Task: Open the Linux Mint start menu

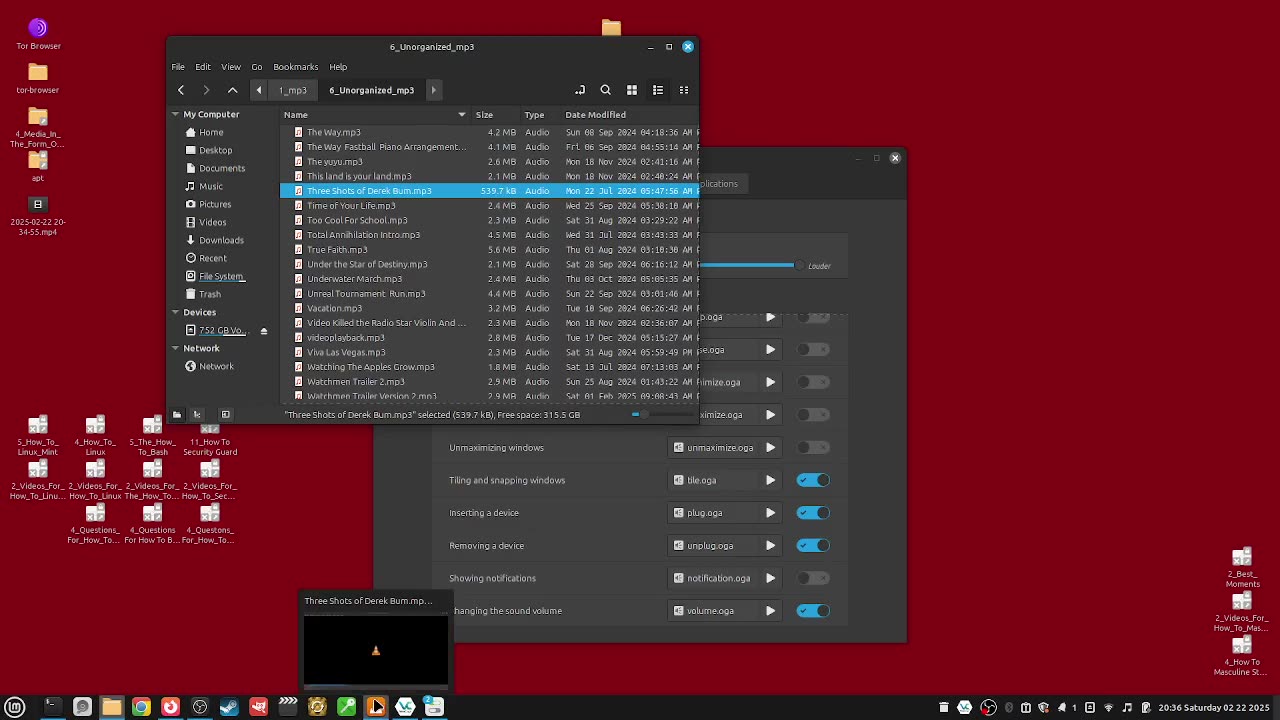Action: (15, 707)
